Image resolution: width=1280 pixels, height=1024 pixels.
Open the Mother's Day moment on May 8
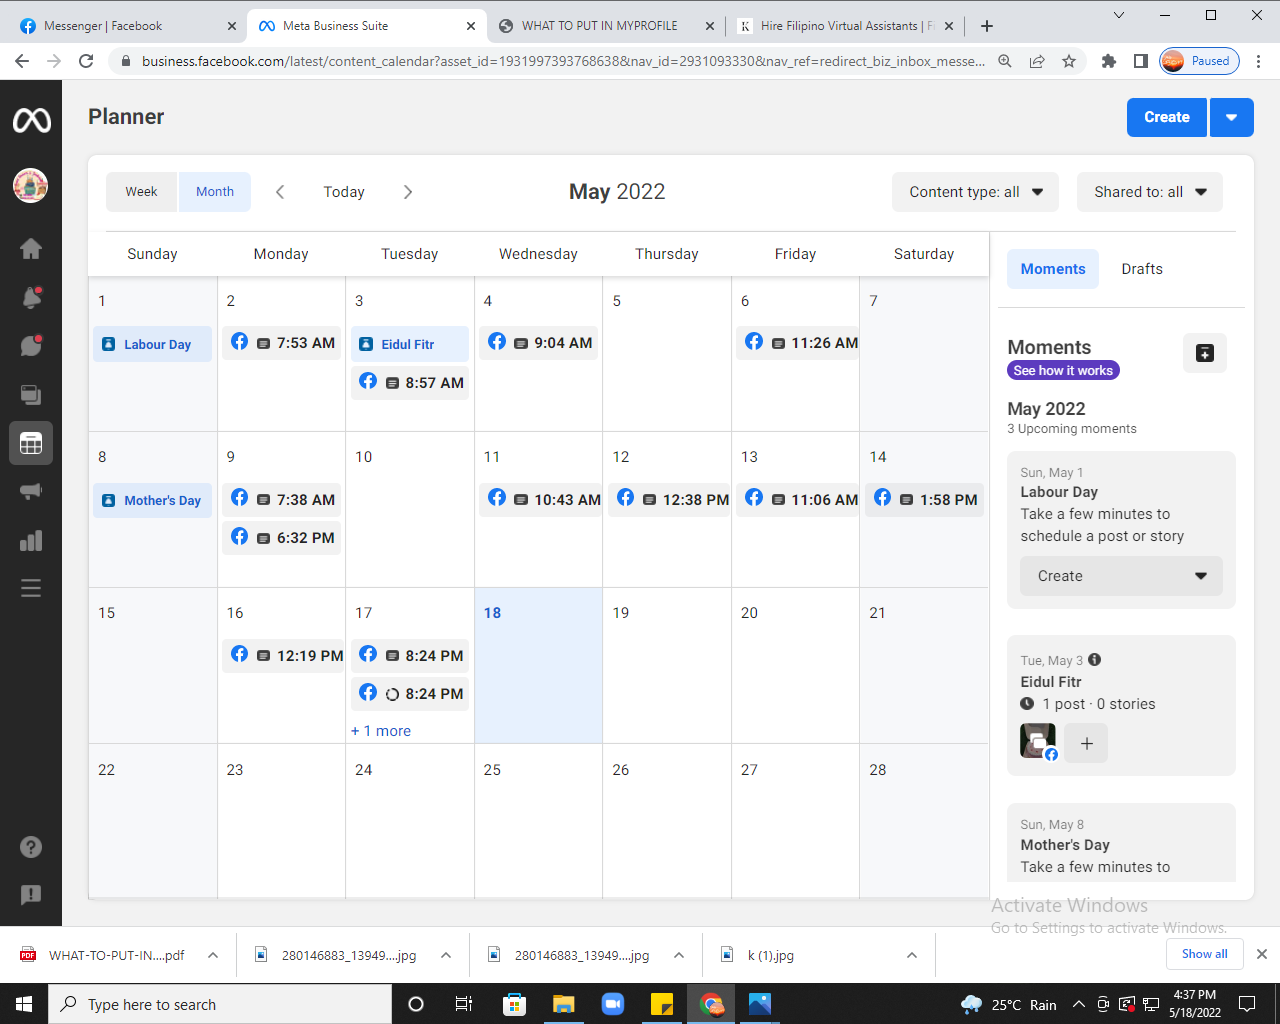[152, 500]
